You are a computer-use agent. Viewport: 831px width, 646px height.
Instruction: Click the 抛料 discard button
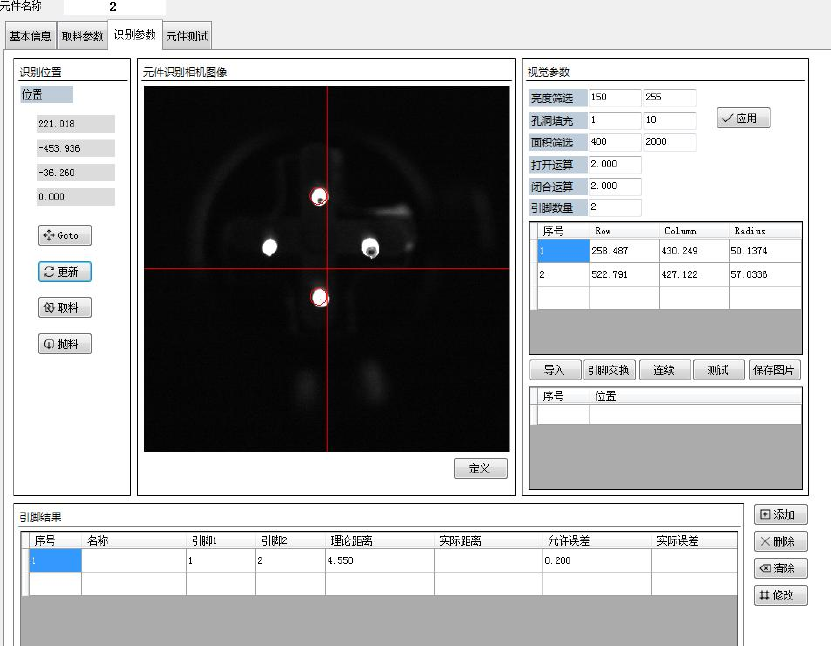click(64, 344)
